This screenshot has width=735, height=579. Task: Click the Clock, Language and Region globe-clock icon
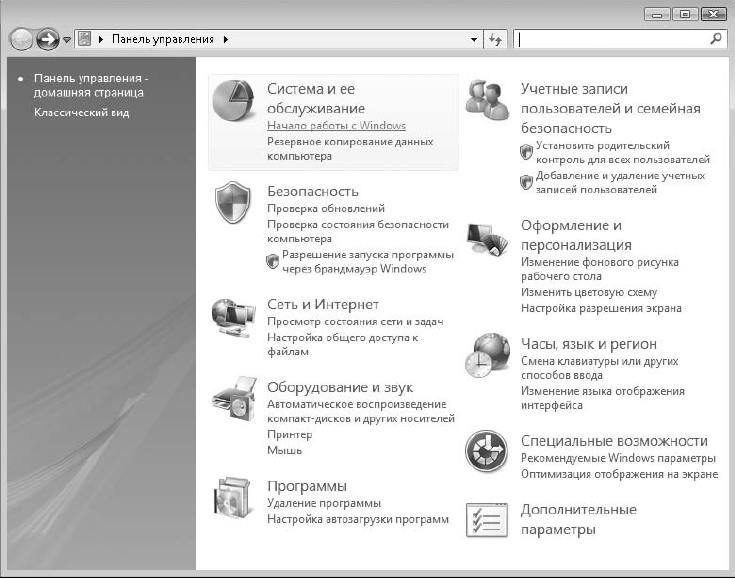487,355
